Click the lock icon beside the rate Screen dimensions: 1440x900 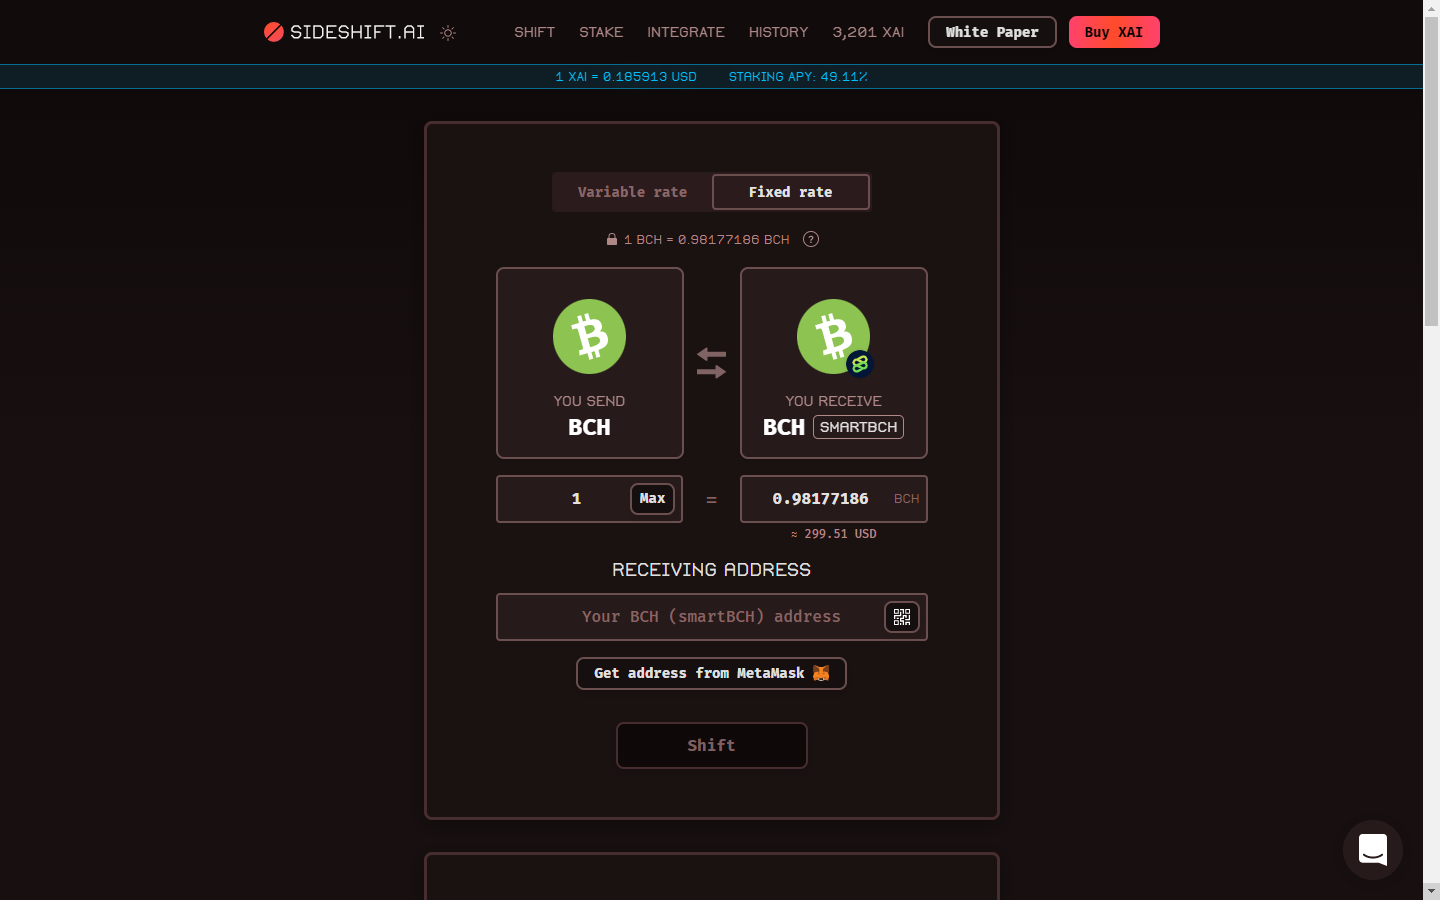tap(612, 239)
